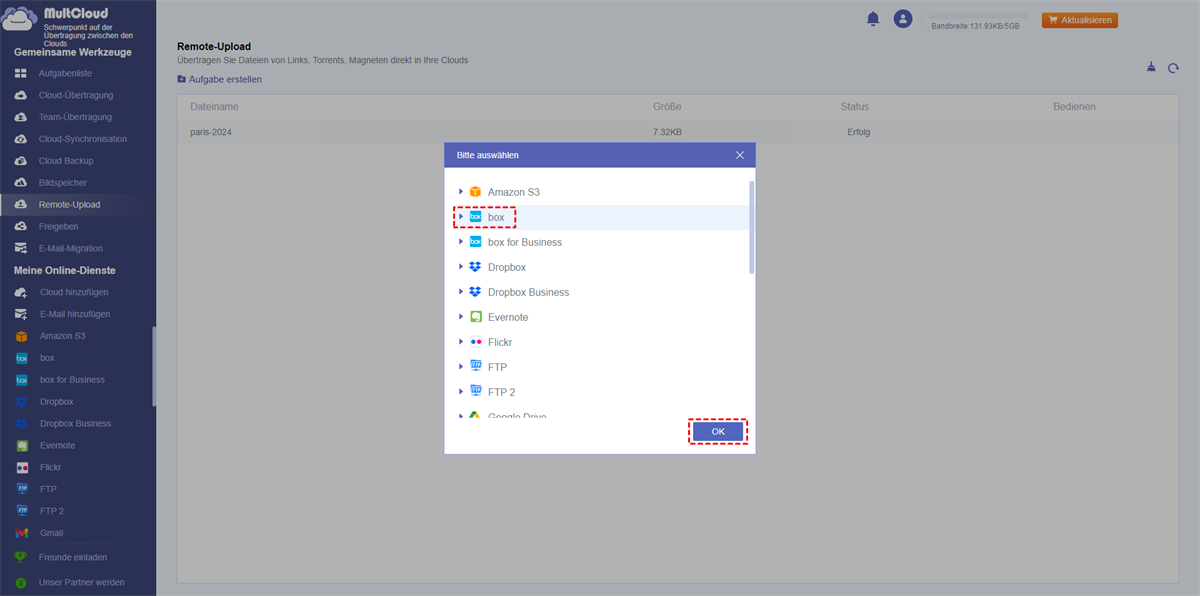Expand the Amazon S3 node in the dialog
Image resolution: width=1200 pixels, height=596 pixels.
pyautogui.click(x=461, y=192)
